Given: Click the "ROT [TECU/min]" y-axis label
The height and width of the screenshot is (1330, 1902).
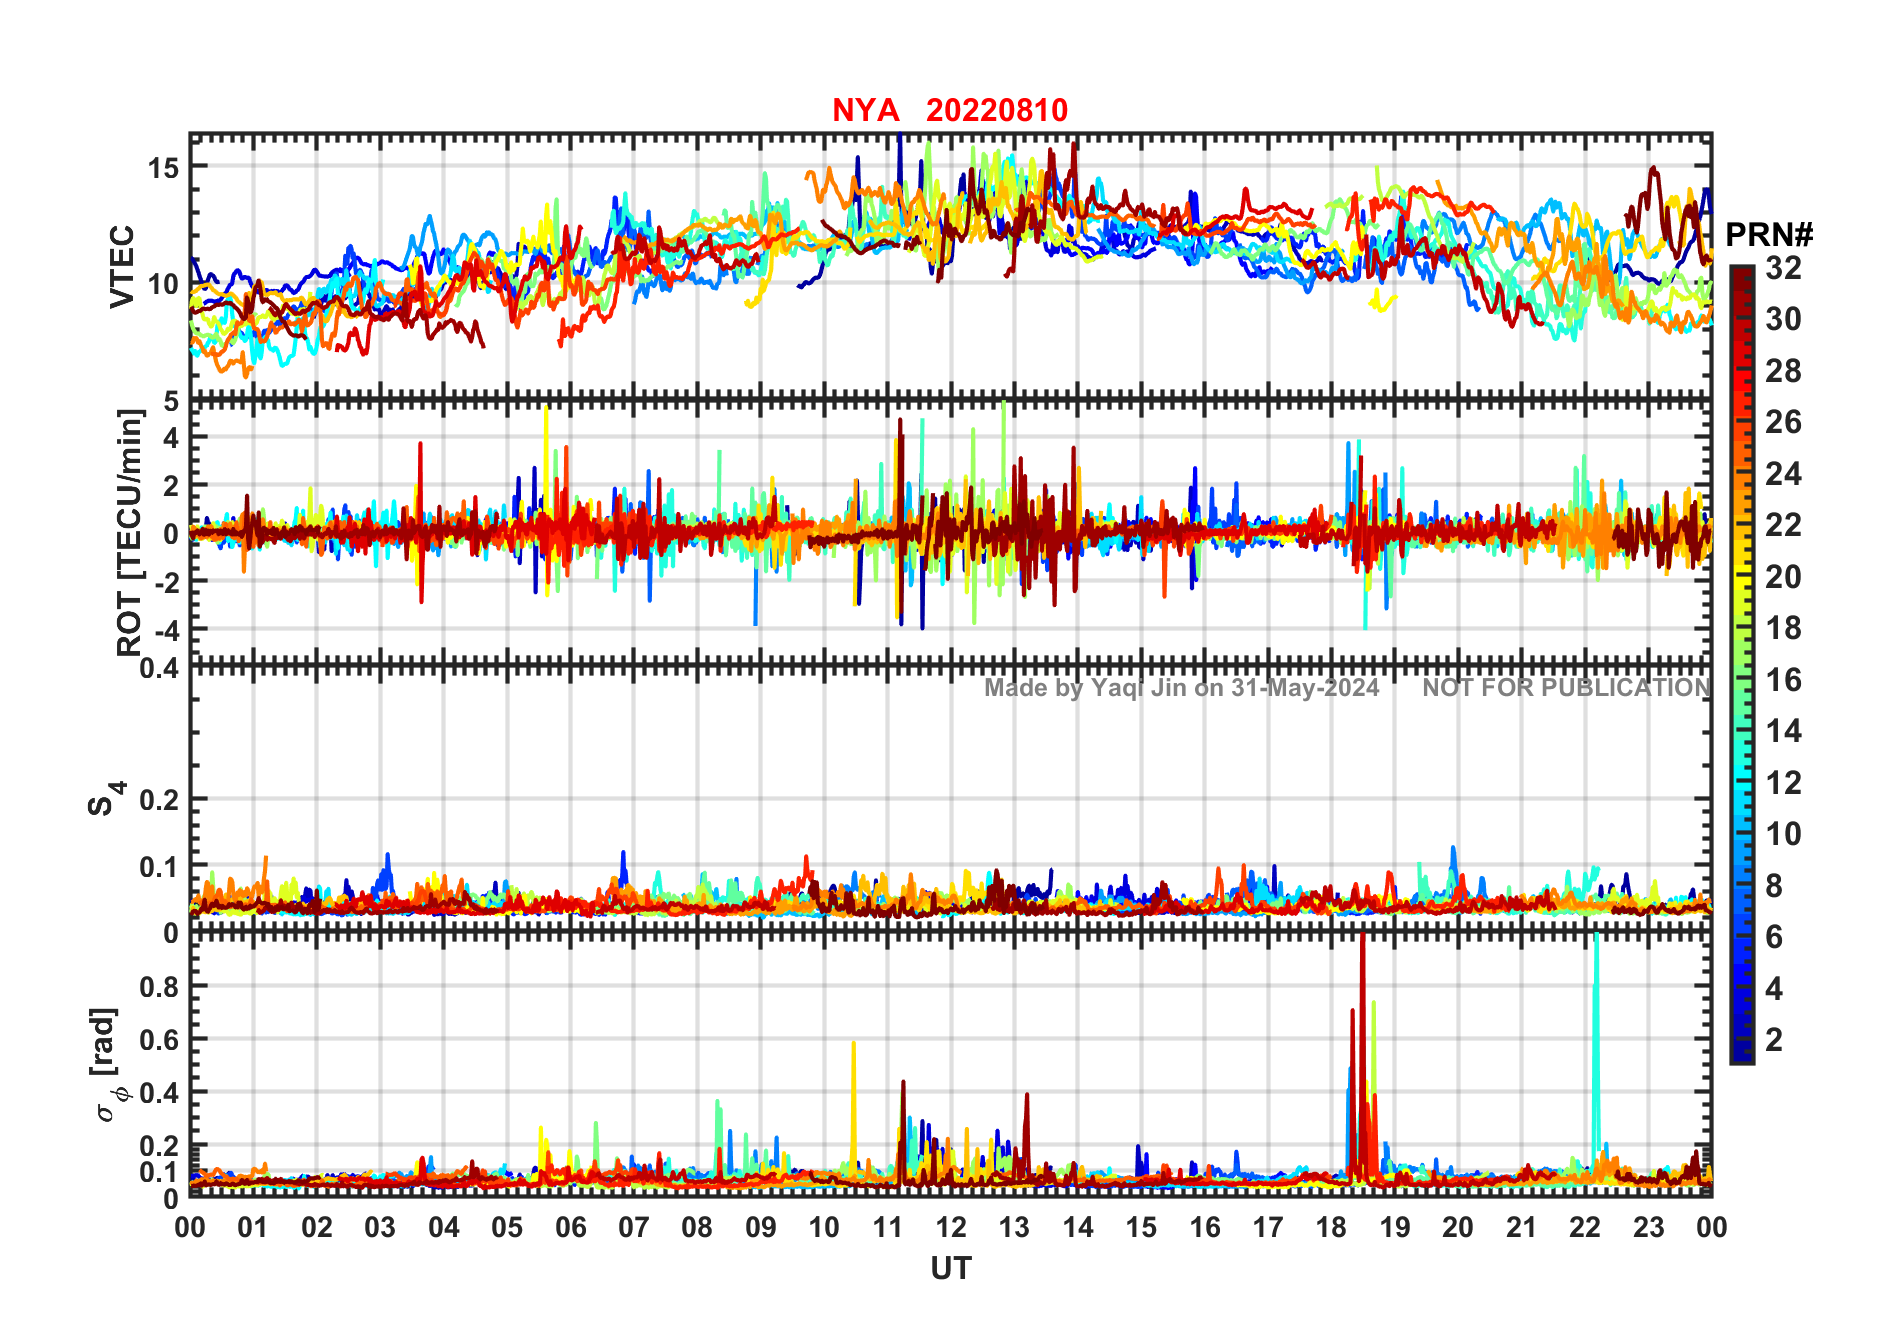Looking at the screenshot, I should tap(129, 532).
